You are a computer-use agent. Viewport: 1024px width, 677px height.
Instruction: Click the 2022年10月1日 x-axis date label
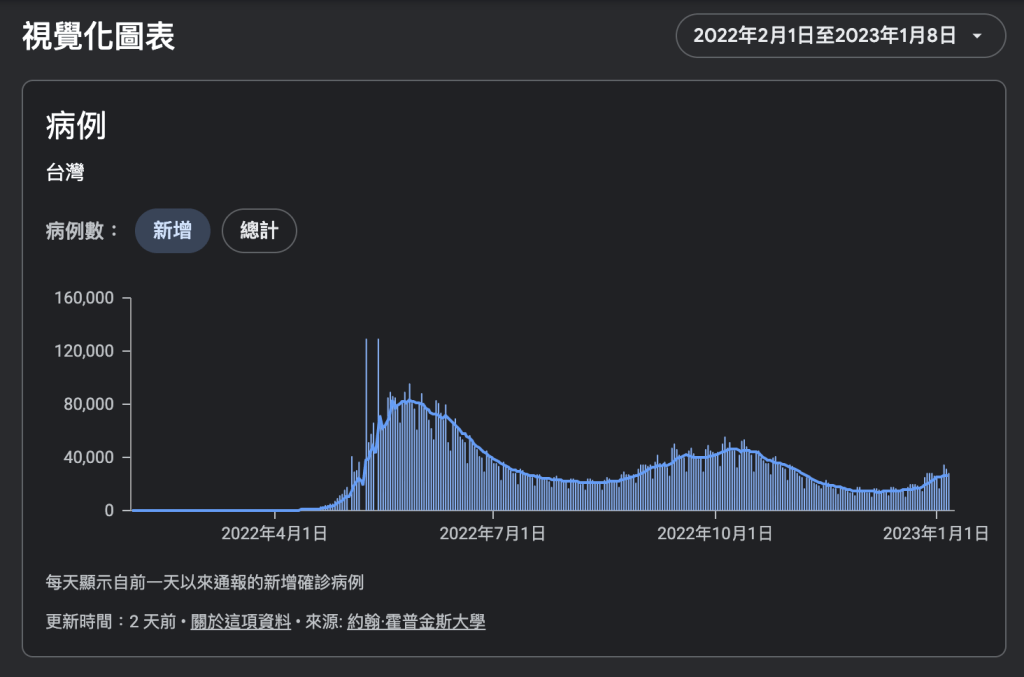pos(714,534)
